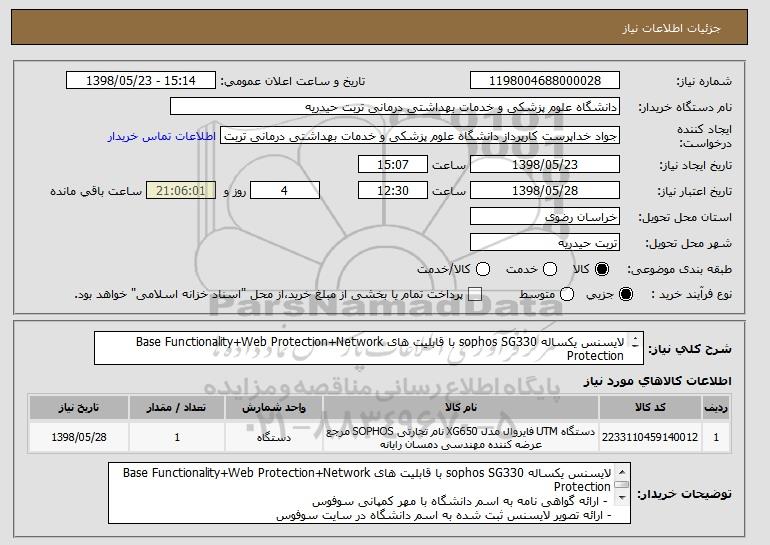Click the buyer description scrollbar up arrow
The width and height of the screenshot is (770, 545).
click(622, 472)
